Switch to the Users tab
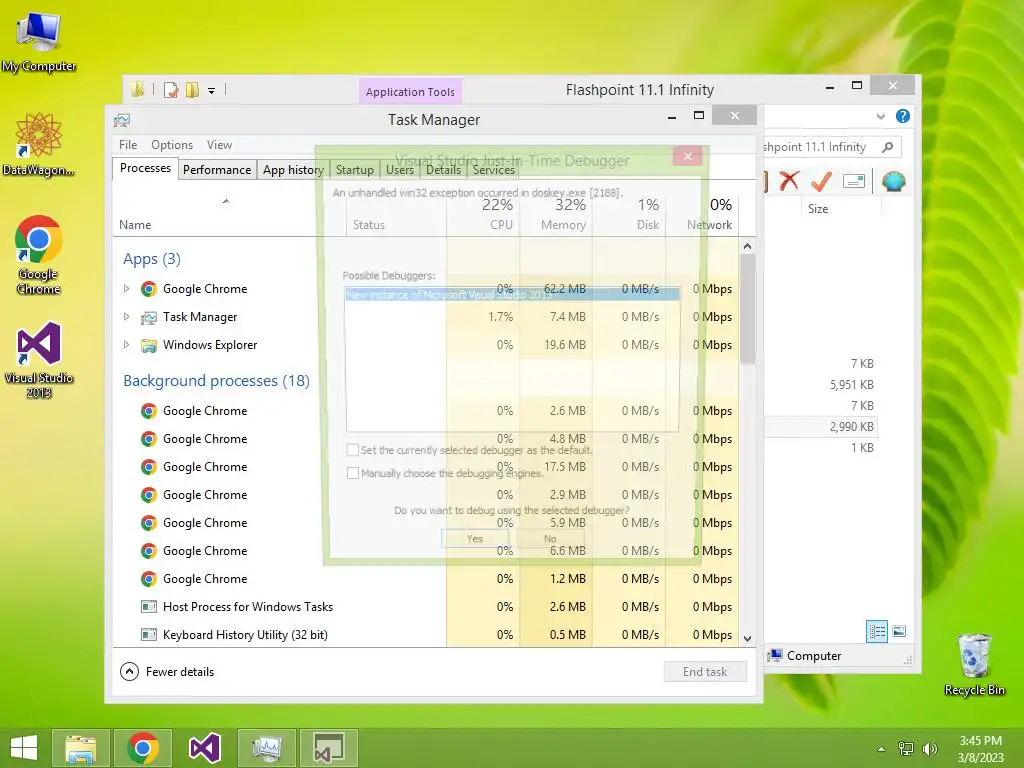1024x768 pixels. tap(400, 170)
